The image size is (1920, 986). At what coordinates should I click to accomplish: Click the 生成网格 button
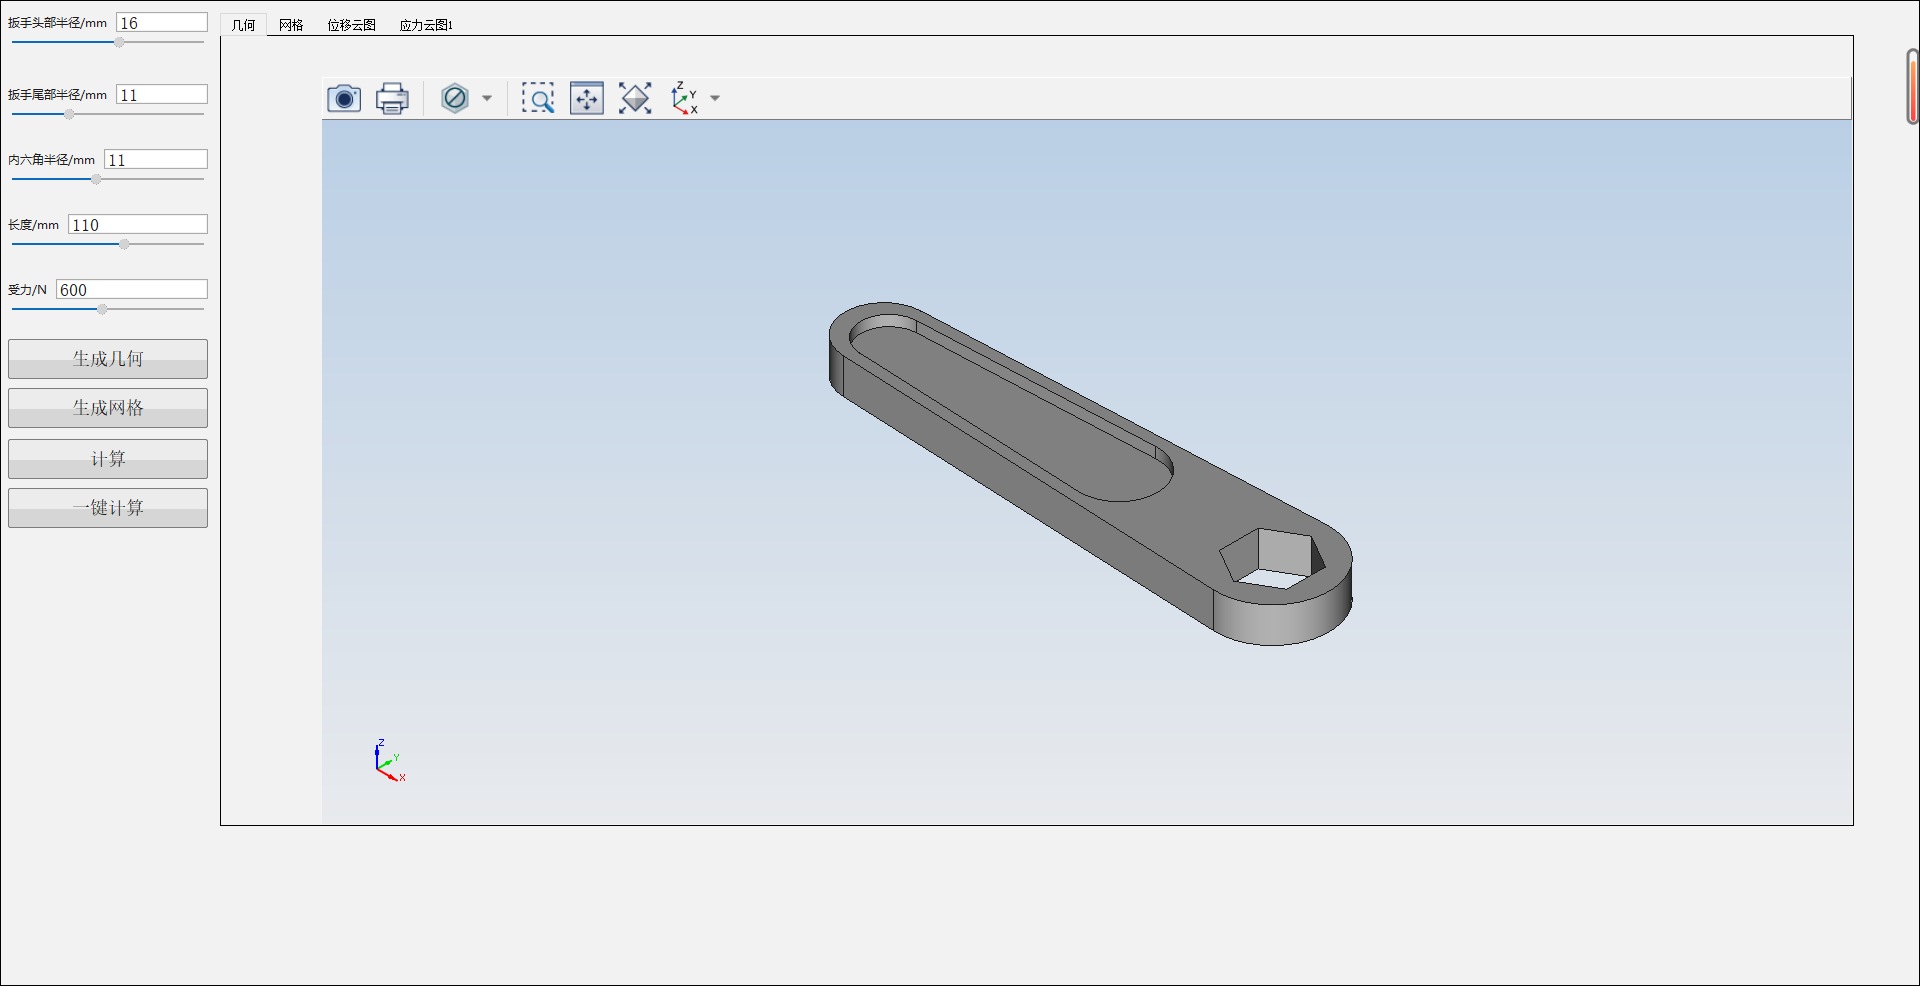pyautogui.click(x=108, y=408)
